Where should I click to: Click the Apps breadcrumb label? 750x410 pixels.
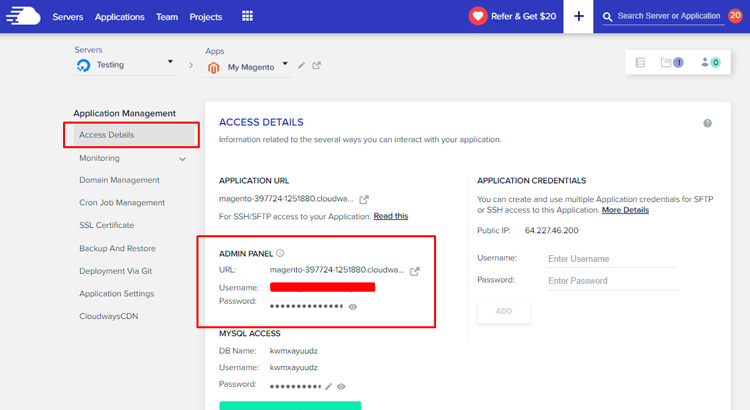(x=215, y=51)
